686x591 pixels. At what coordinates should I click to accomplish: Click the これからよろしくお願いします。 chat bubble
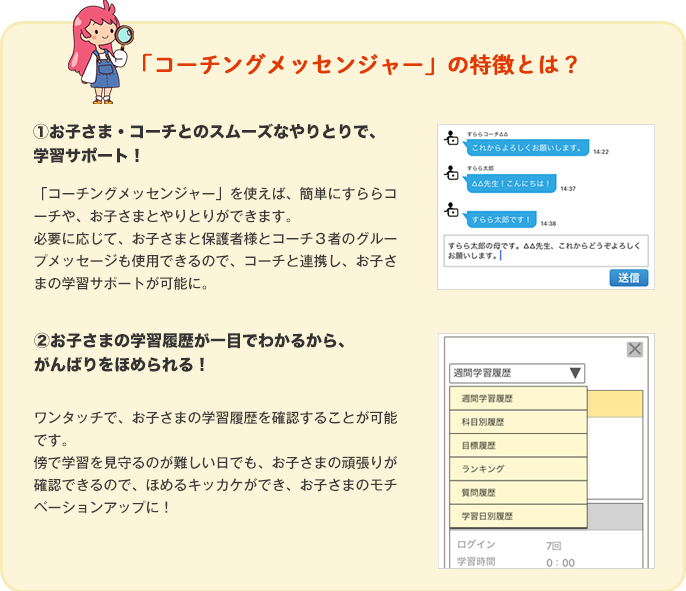point(527,148)
